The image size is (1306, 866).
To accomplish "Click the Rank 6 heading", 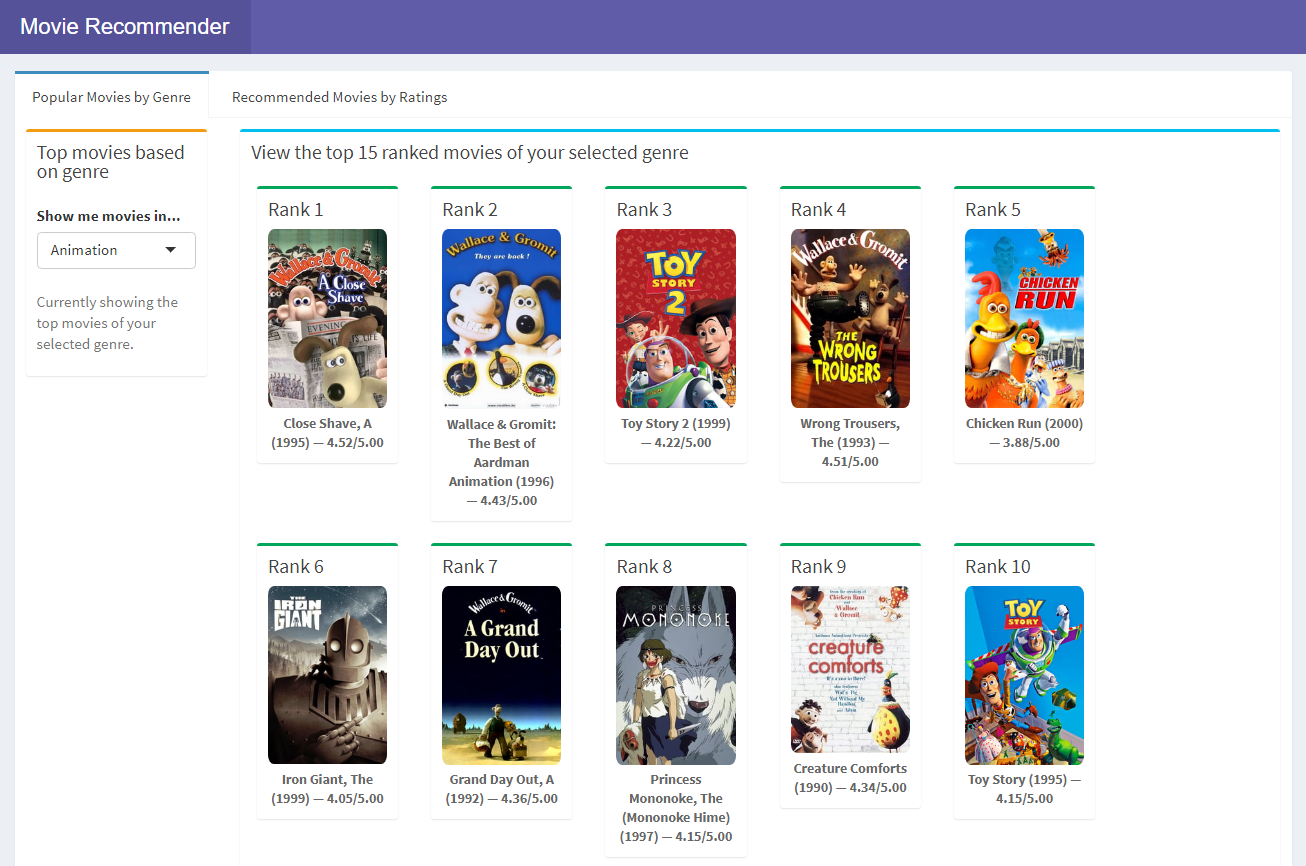I will [x=296, y=567].
